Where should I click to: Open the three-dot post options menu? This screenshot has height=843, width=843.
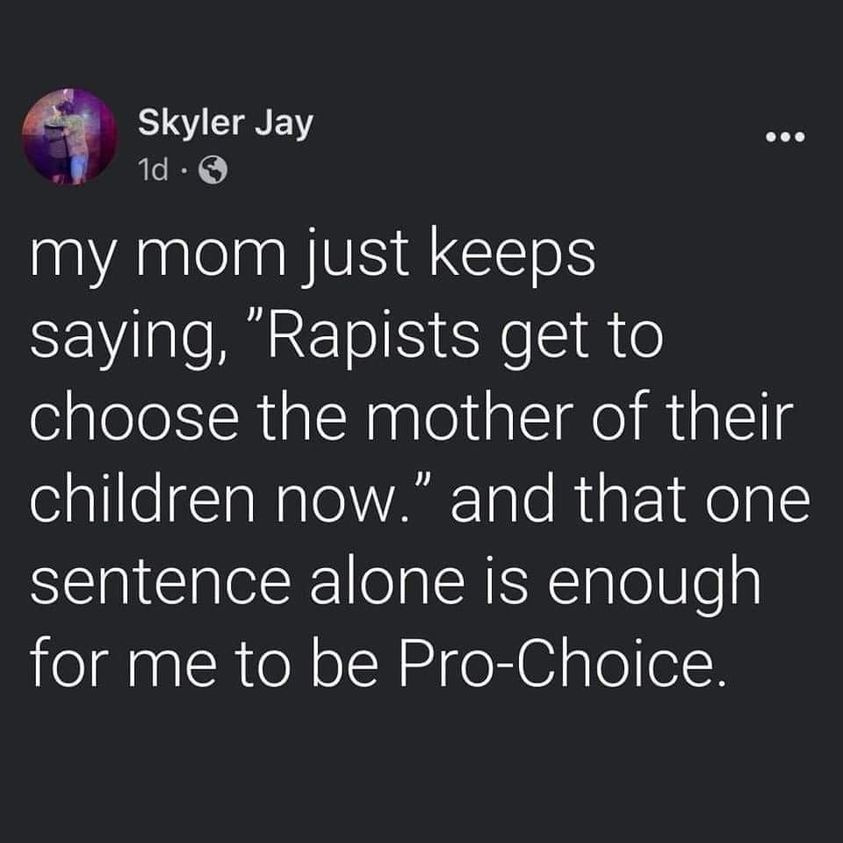click(785, 137)
